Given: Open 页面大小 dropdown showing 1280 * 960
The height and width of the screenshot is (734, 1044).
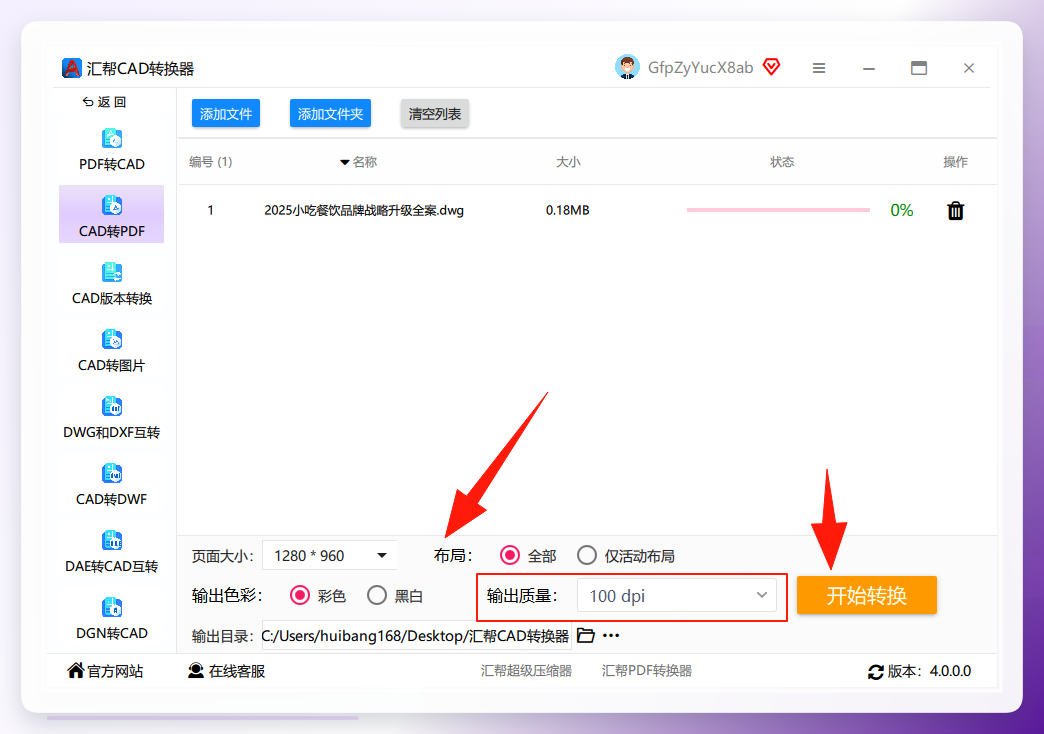Looking at the screenshot, I should (x=330, y=555).
